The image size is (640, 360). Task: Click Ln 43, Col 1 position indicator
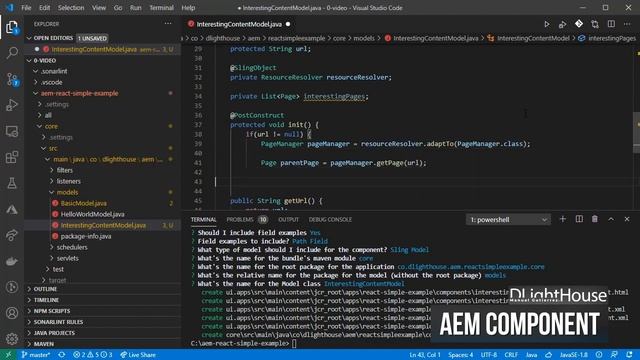pyautogui.click(x=424, y=355)
